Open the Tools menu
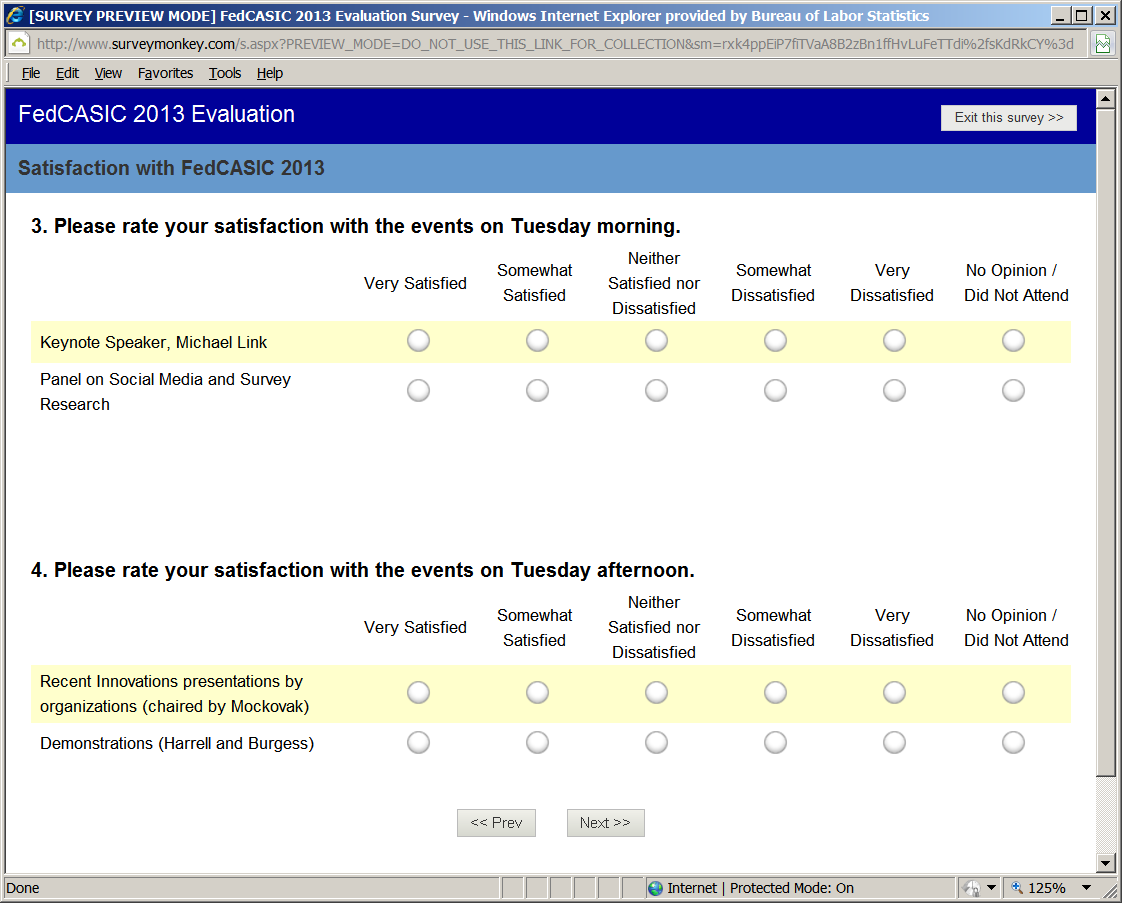 coord(225,73)
